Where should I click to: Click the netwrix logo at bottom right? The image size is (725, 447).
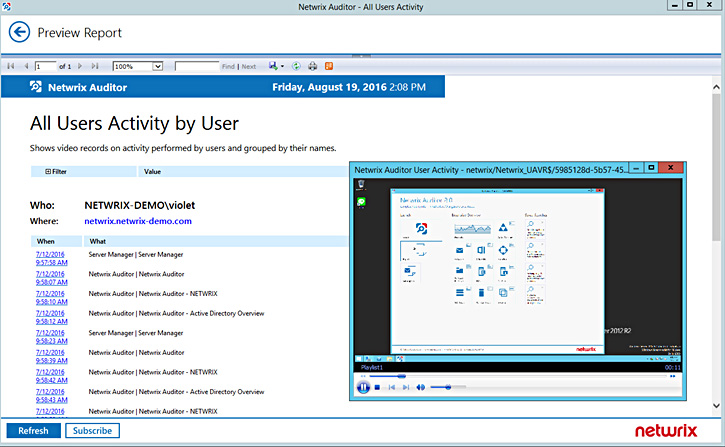(x=666, y=431)
